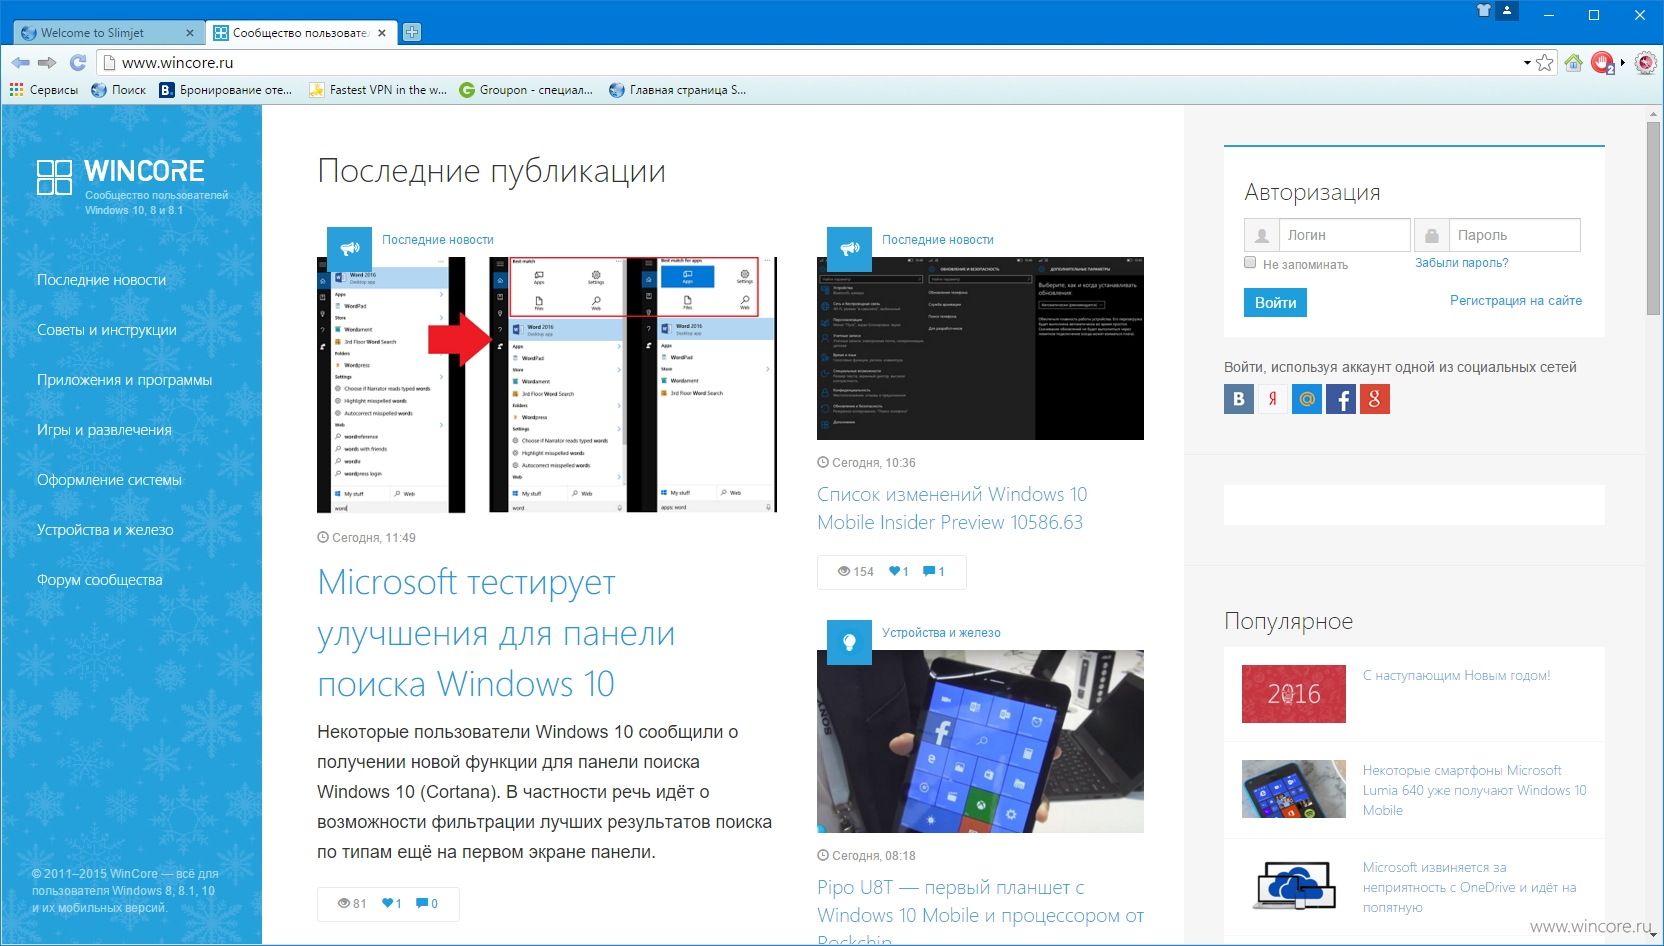Open dropdown arrow beside ad blocker icon
The width and height of the screenshot is (1664, 946).
[1622, 63]
